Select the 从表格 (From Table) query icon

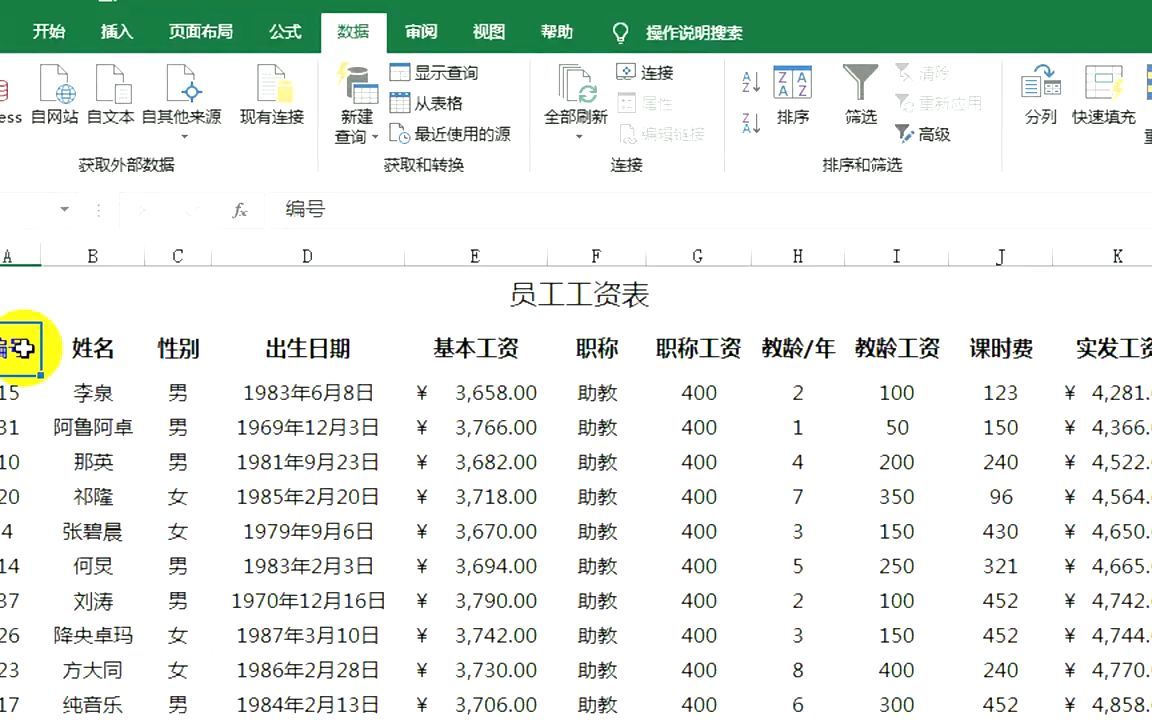pyautogui.click(x=399, y=103)
